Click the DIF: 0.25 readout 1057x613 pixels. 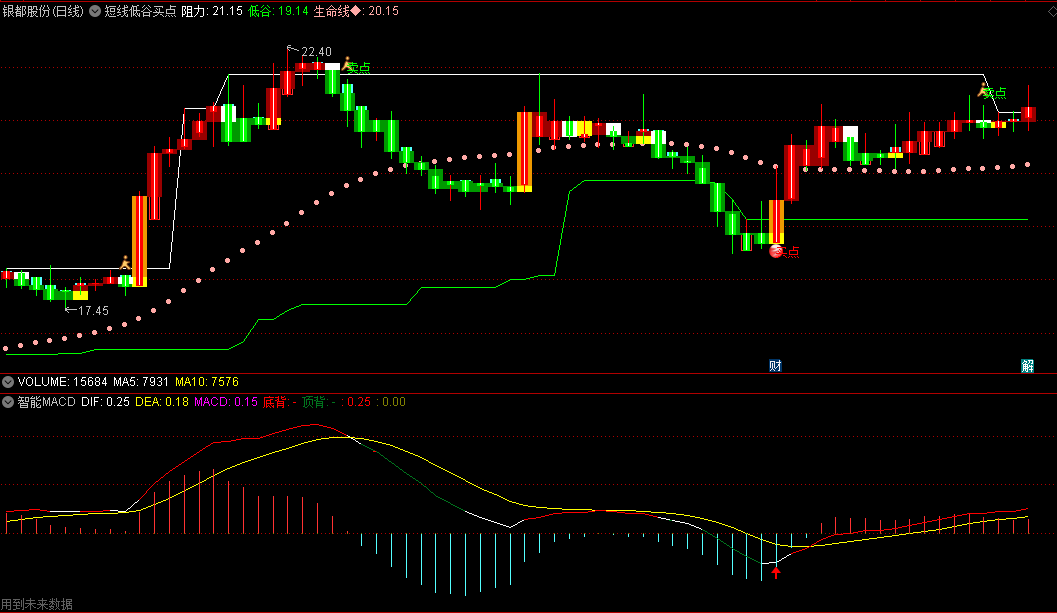pyautogui.click(x=105, y=402)
